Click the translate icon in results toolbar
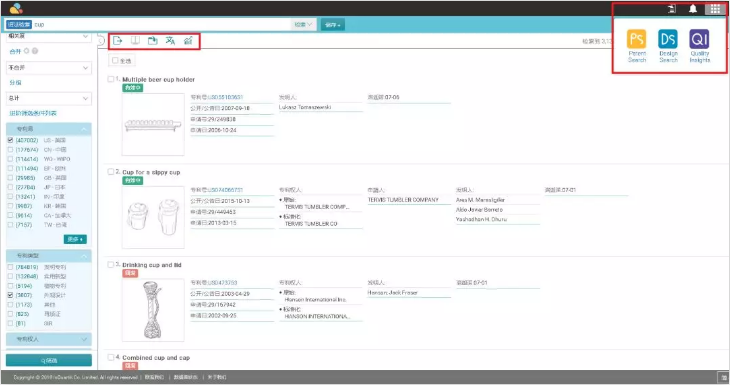Screen dimensions: 730x385 (x=170, y=41)
